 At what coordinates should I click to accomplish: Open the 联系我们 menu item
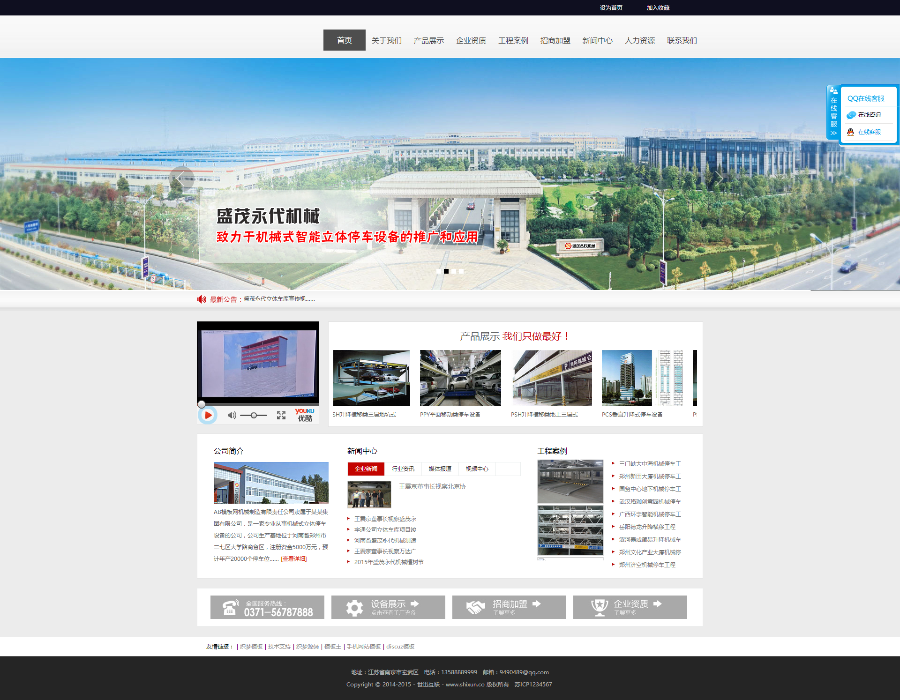pyautogui.click(x=682, y=40)
